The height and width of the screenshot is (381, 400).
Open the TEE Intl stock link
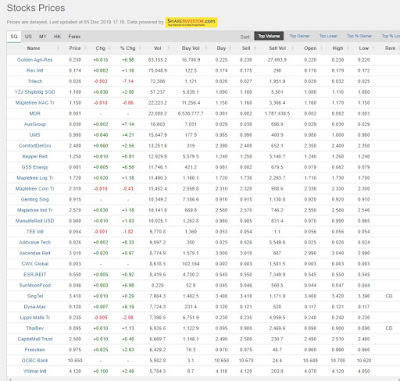click(x=35, y=232)
